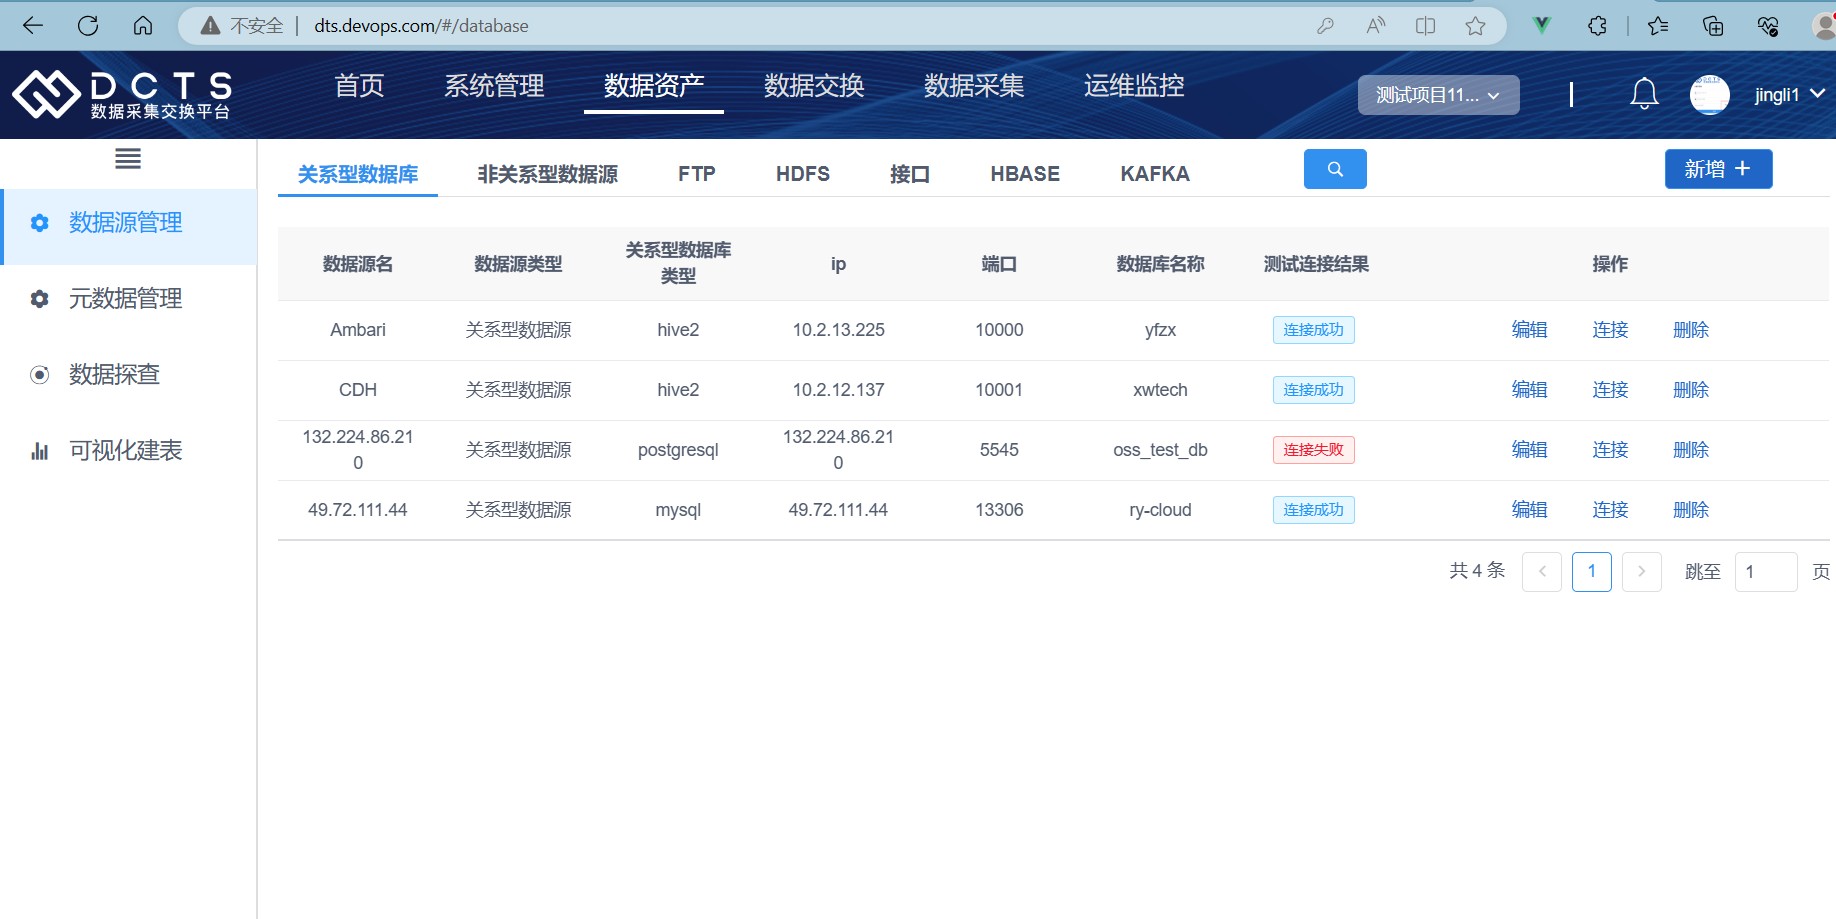1836x919 pixels.
Task: Open 运维监控 menu
Action: click(x=1134, y=86)
